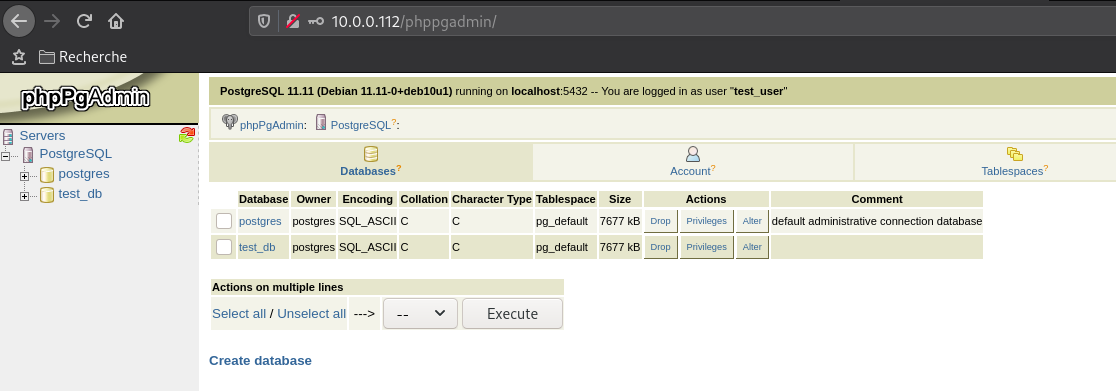Click the postgres database cylinder icon
Image resolution: width=1116 pixels, height=391 pixels.
coord(47,174)
